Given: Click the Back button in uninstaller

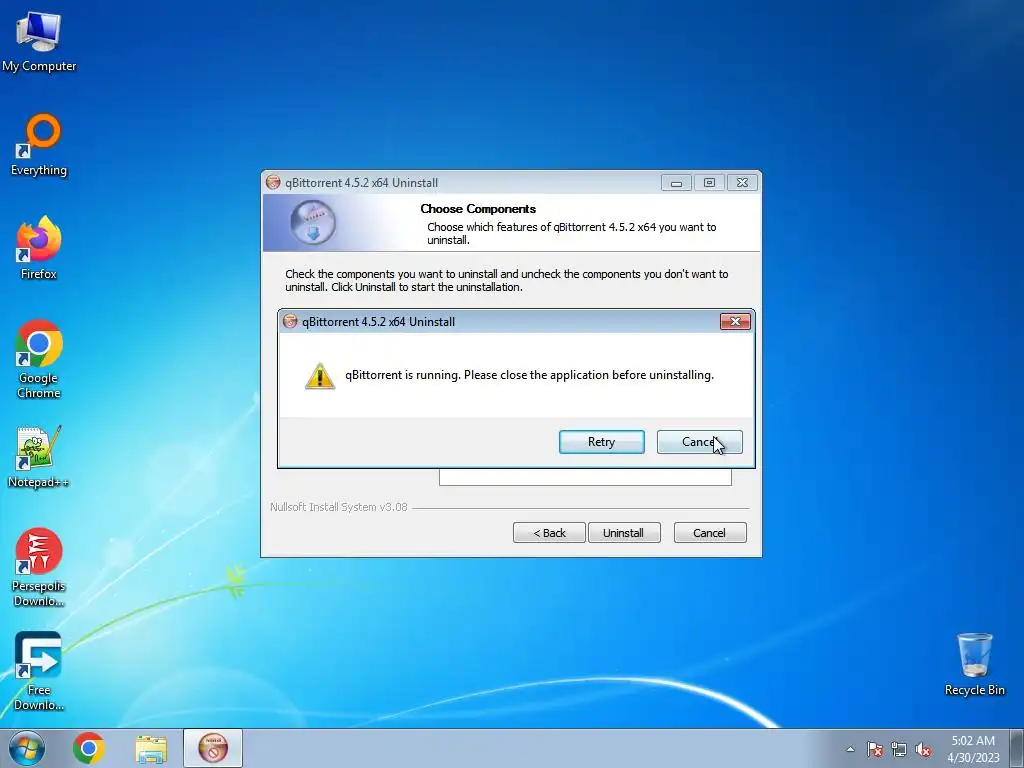Looking at the screenshot, I should pyautogui.click(x=549, y=533).
